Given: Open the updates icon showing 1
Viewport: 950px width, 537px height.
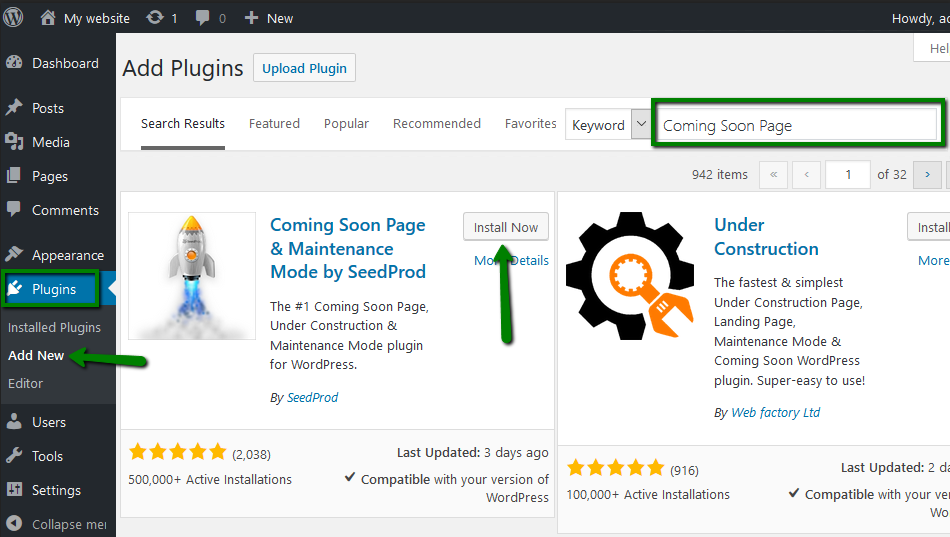Looking at the screenshot, I should (155, 18).
